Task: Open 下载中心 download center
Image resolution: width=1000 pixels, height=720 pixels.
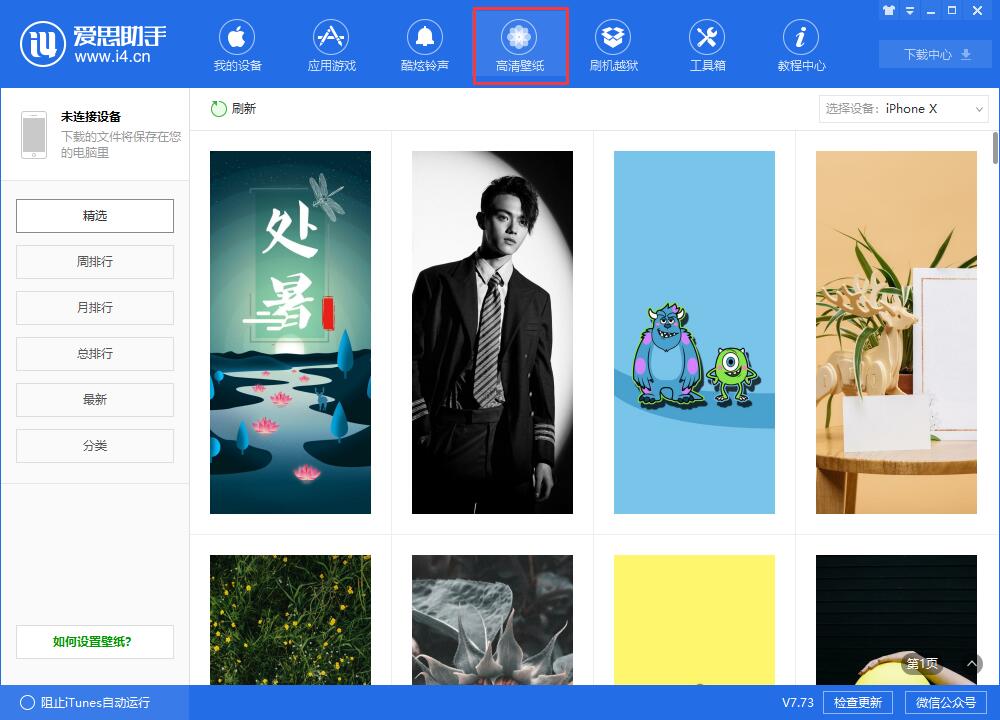Action: pyautogui.click(x=937, y=55)
